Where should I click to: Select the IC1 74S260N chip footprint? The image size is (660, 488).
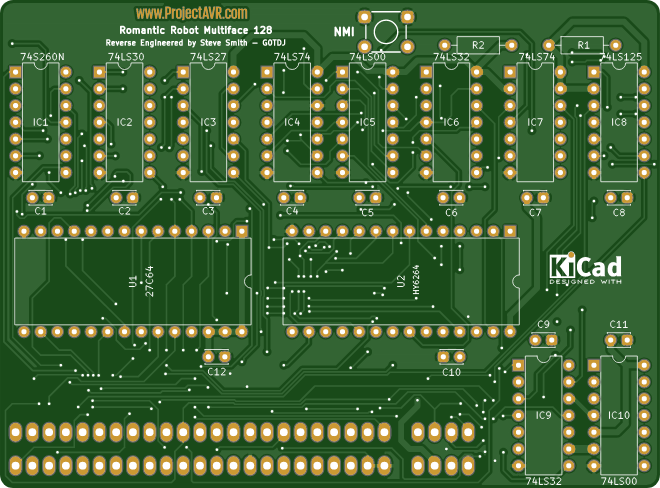click(x=40, y=123)
